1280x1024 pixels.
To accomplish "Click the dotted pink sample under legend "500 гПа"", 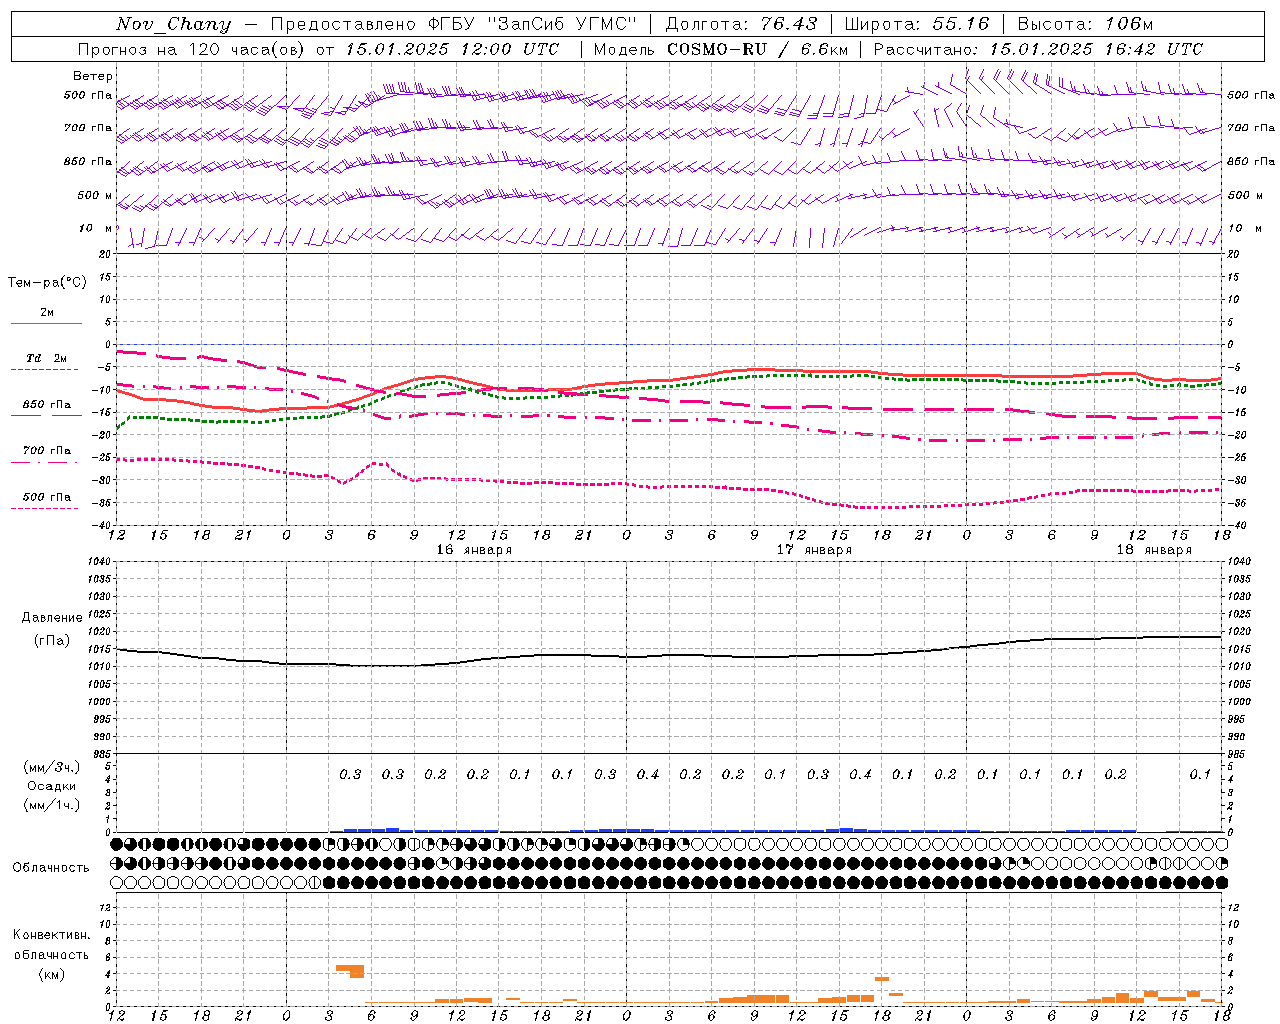I will (x=46, y=508).
